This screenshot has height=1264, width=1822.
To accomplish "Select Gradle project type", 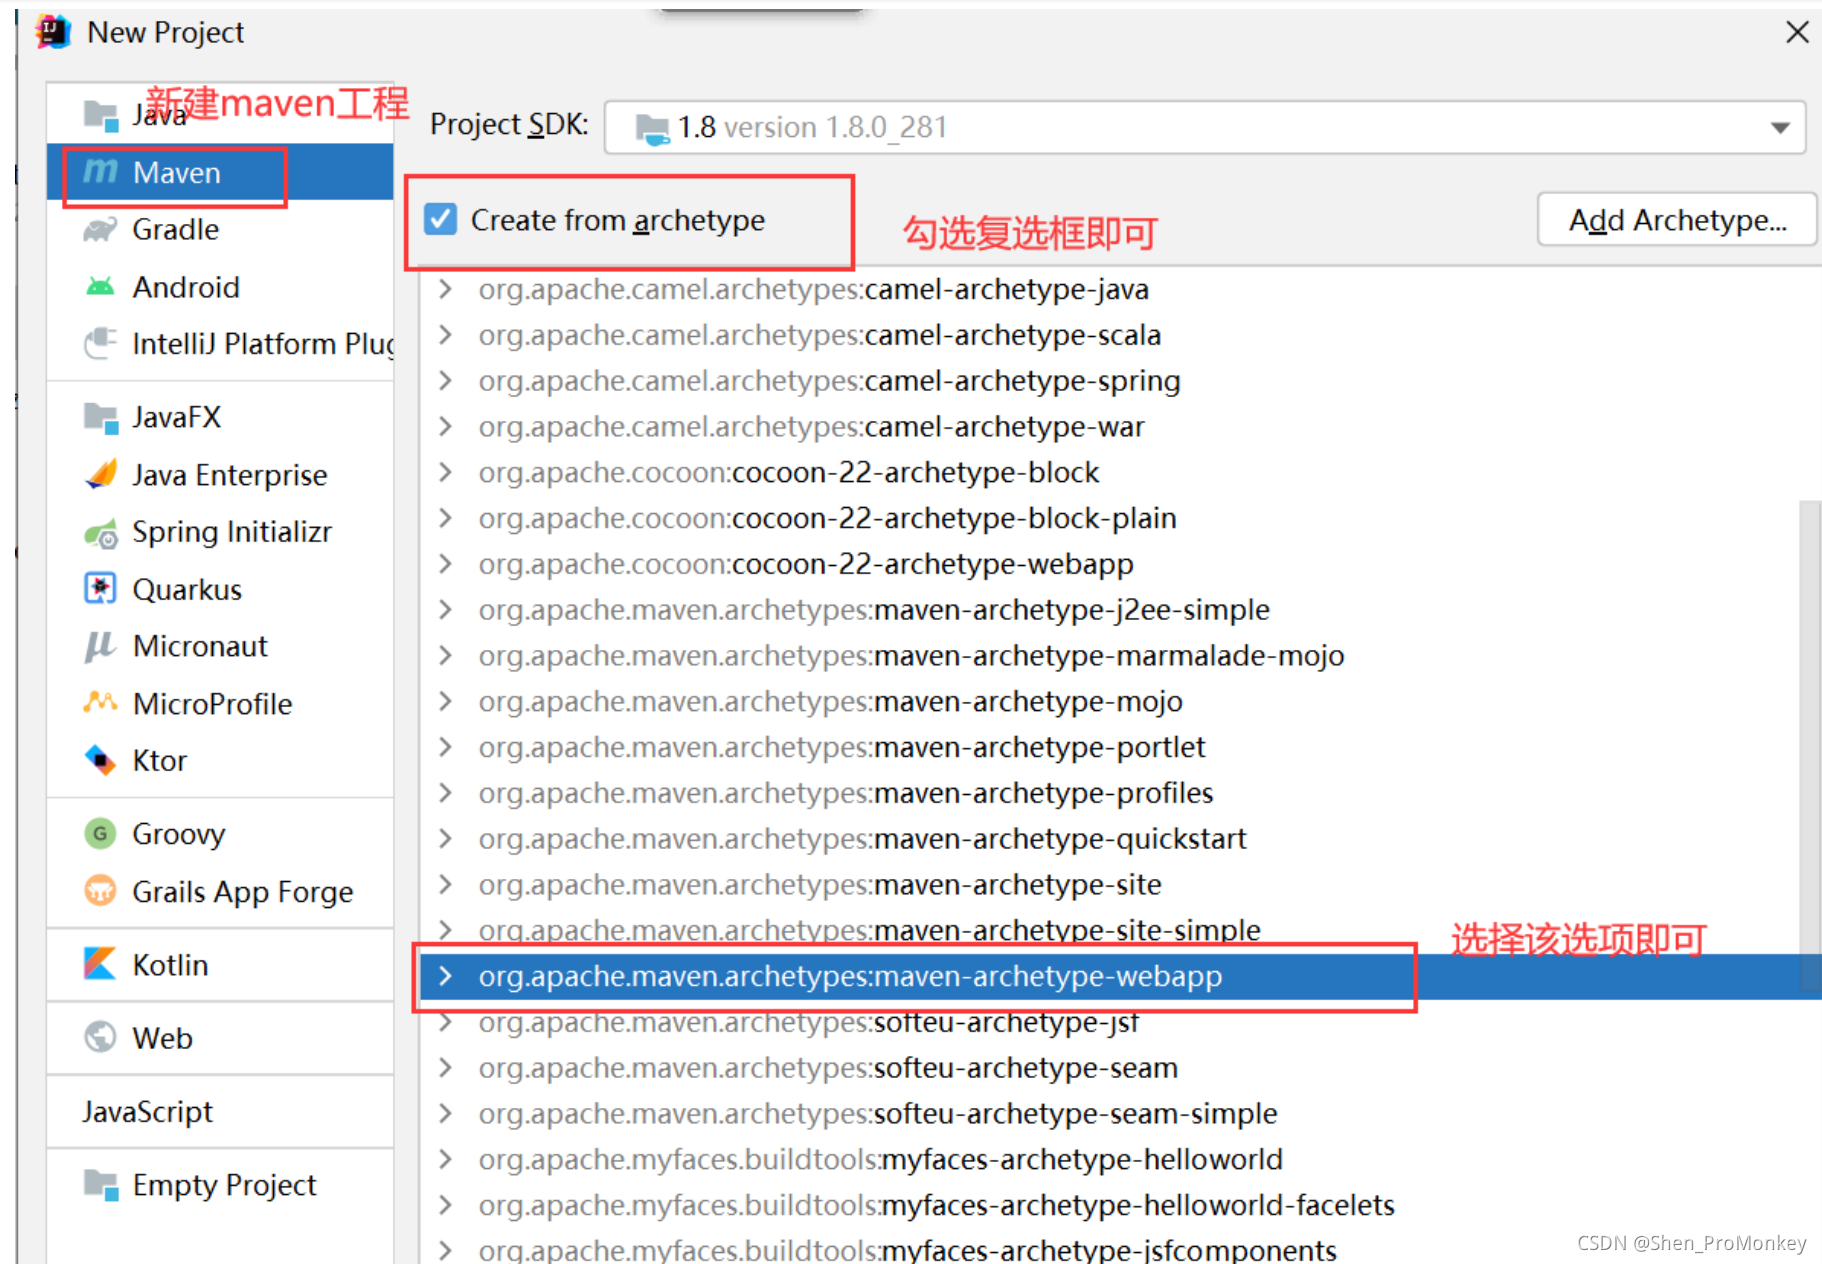I will point(220,230).
